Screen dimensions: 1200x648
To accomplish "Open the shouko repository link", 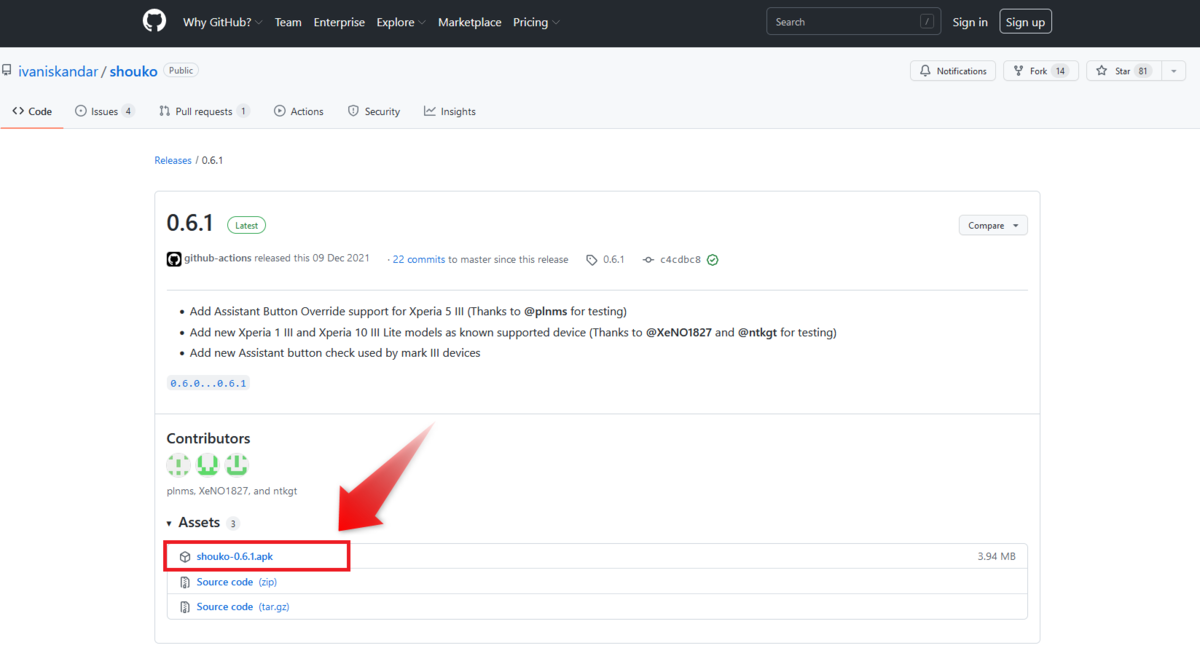I will click(x=134, y=71).
